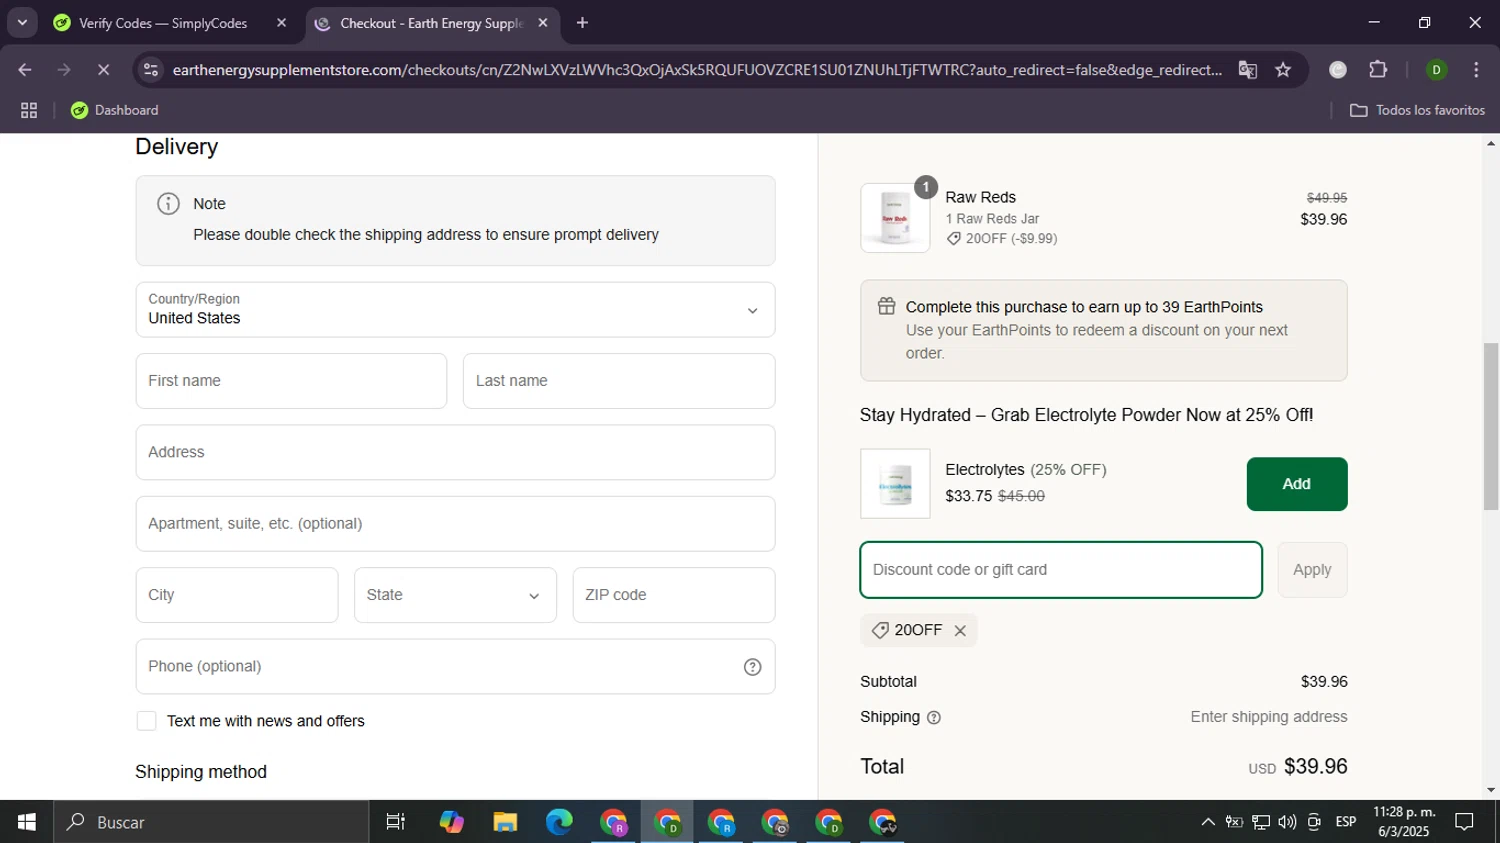Open File Explorer from taskbar

[x=505, y=822]
